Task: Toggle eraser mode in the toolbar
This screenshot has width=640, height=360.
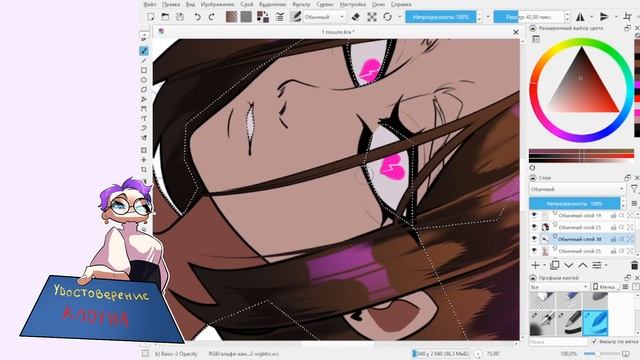Action: 356,17
